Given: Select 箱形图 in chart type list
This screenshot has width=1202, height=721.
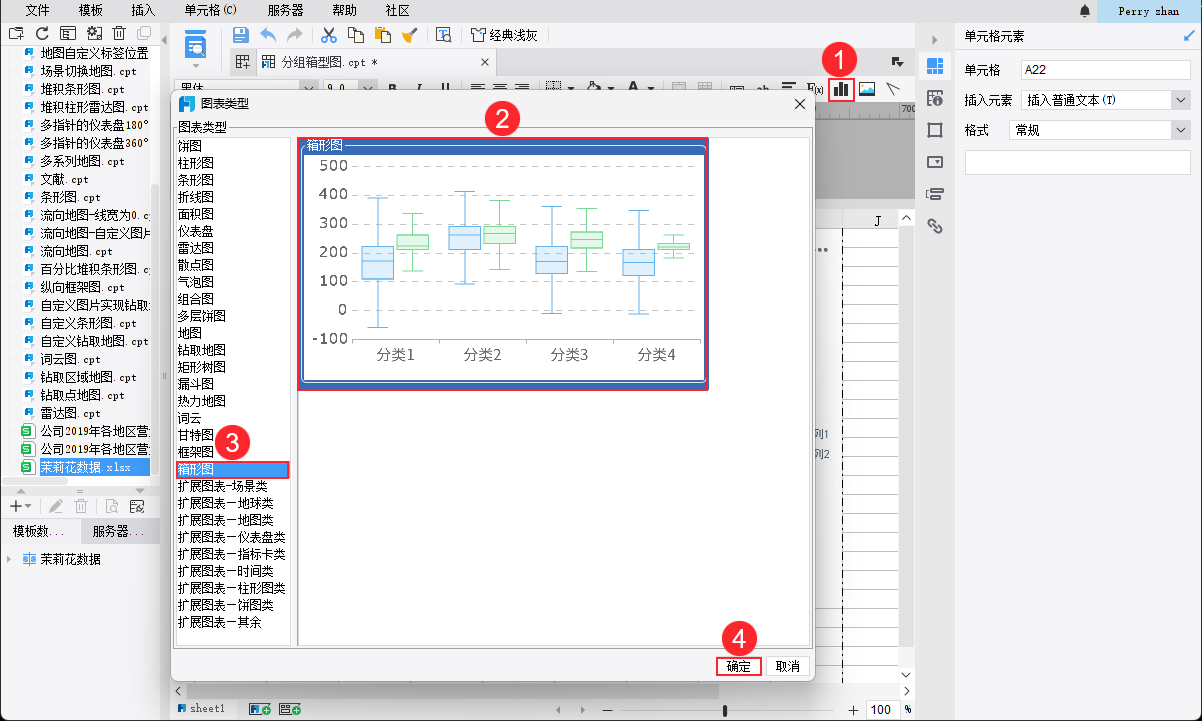Looking at the screenshot, I should click(x=232, y=469).
